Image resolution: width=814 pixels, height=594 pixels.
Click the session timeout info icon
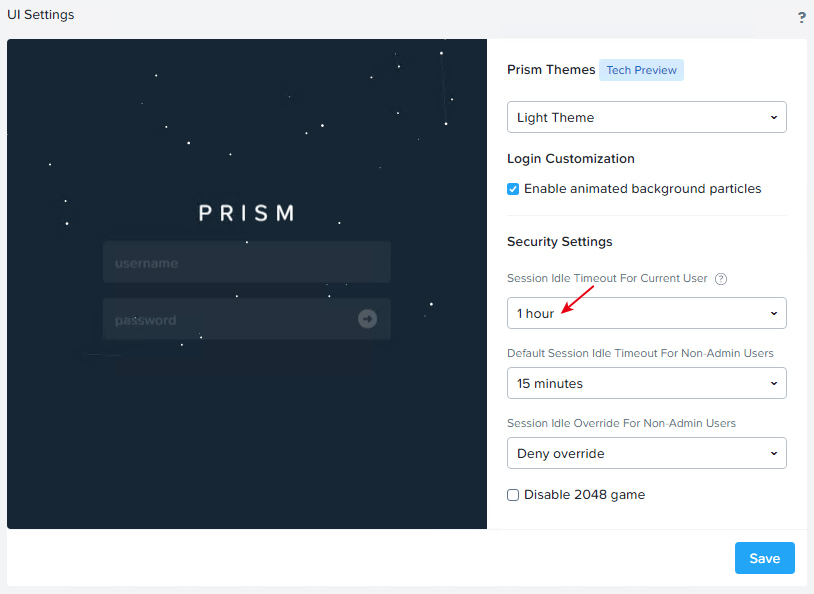click(x=721, y=279)
